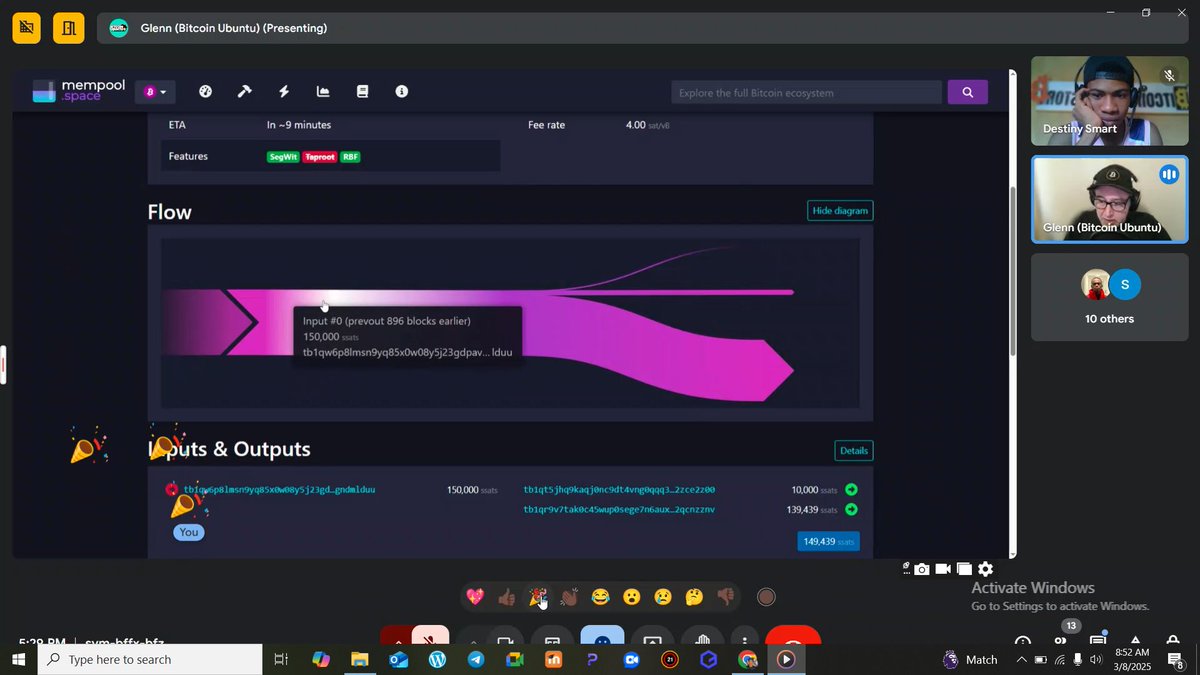Click Destiny Smart's video tile

tap(1110, 101)
